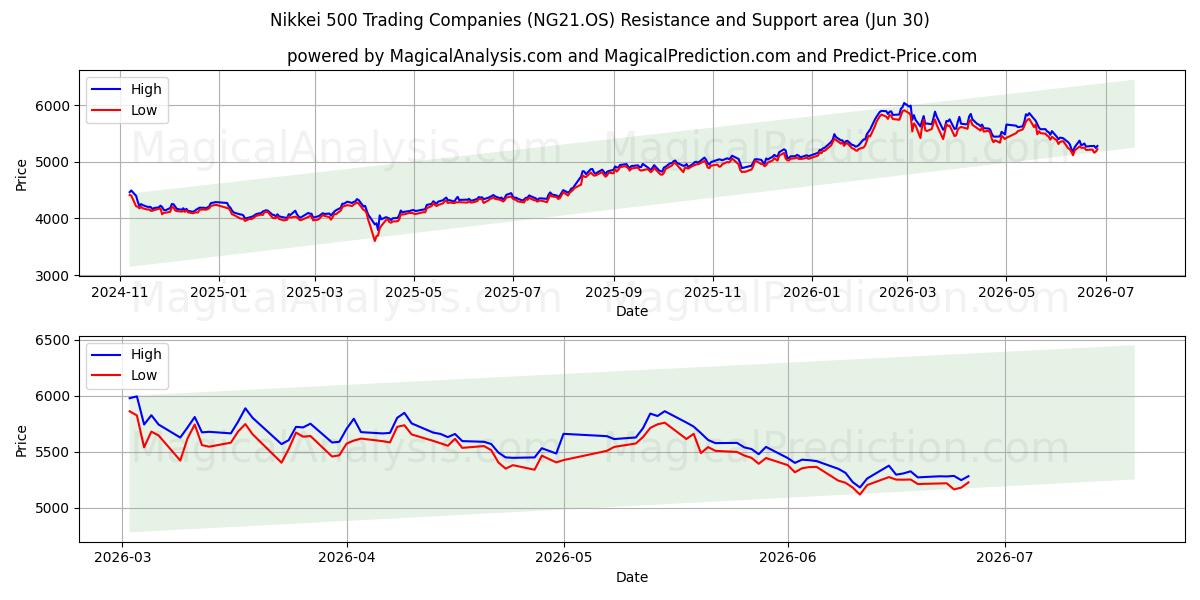Click the '4000' y-axis tick in top chart
This screenshot has height=600, width=1200.
click(x=53, y=219)
